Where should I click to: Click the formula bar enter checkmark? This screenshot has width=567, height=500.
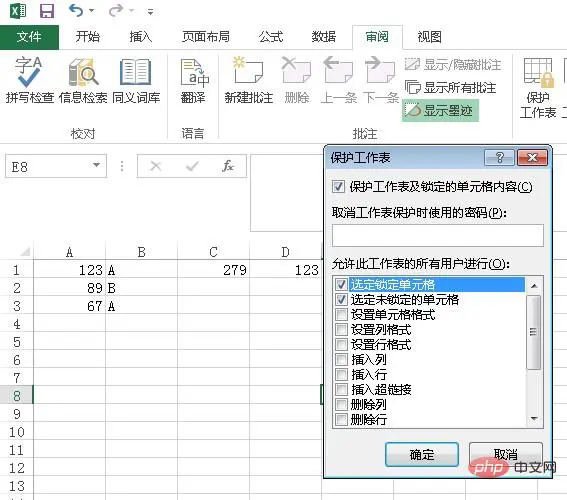(x=192, y=166)
